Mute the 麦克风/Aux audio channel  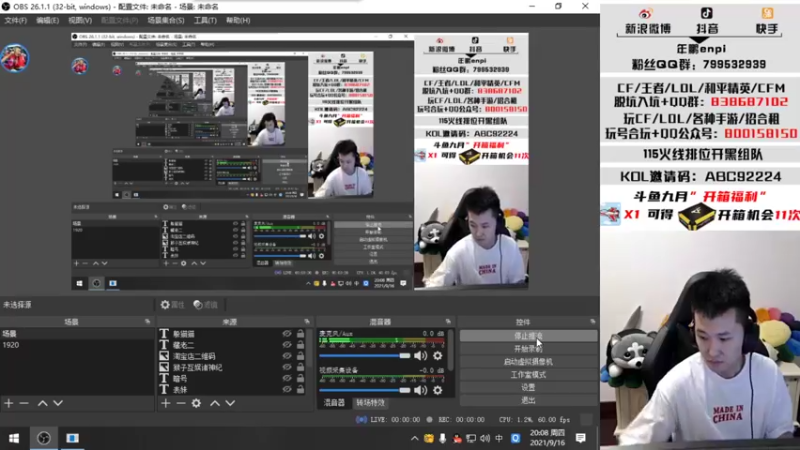tap(420, 356)
